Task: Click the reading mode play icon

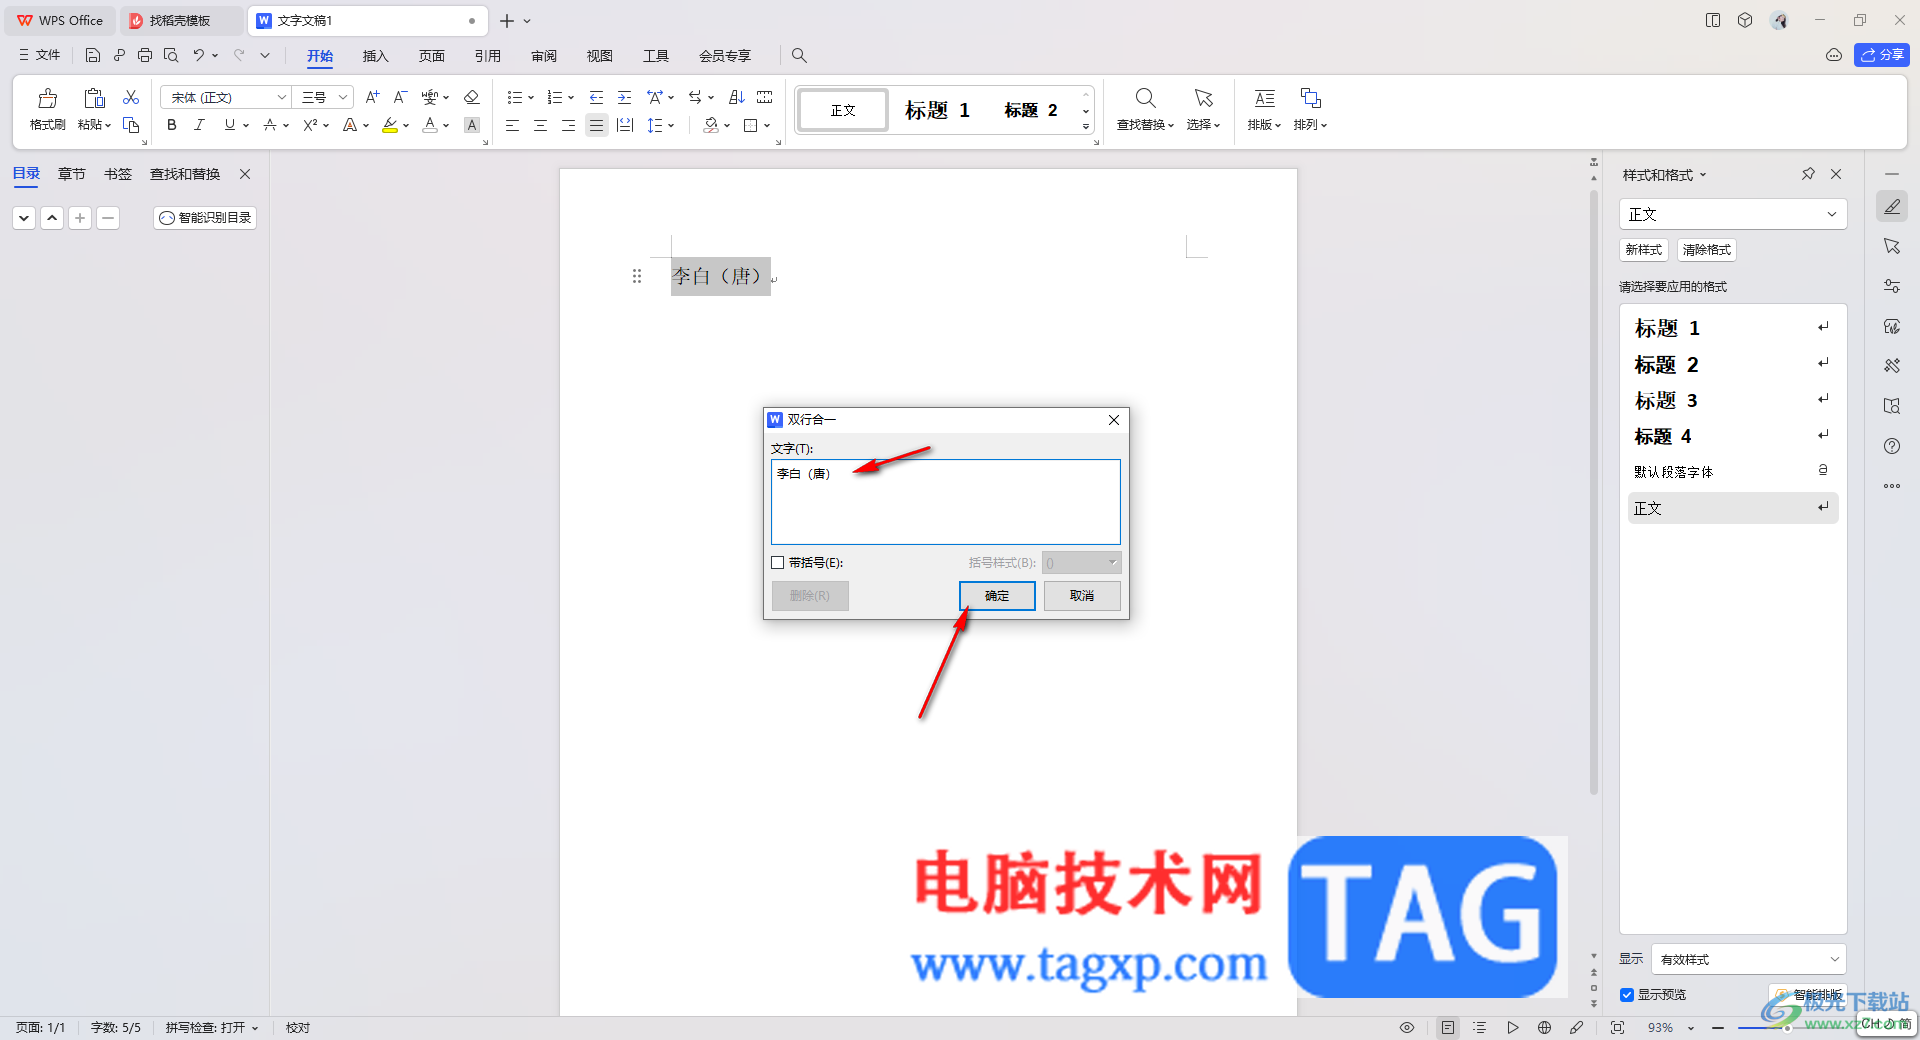Action: (1513, 1027)
